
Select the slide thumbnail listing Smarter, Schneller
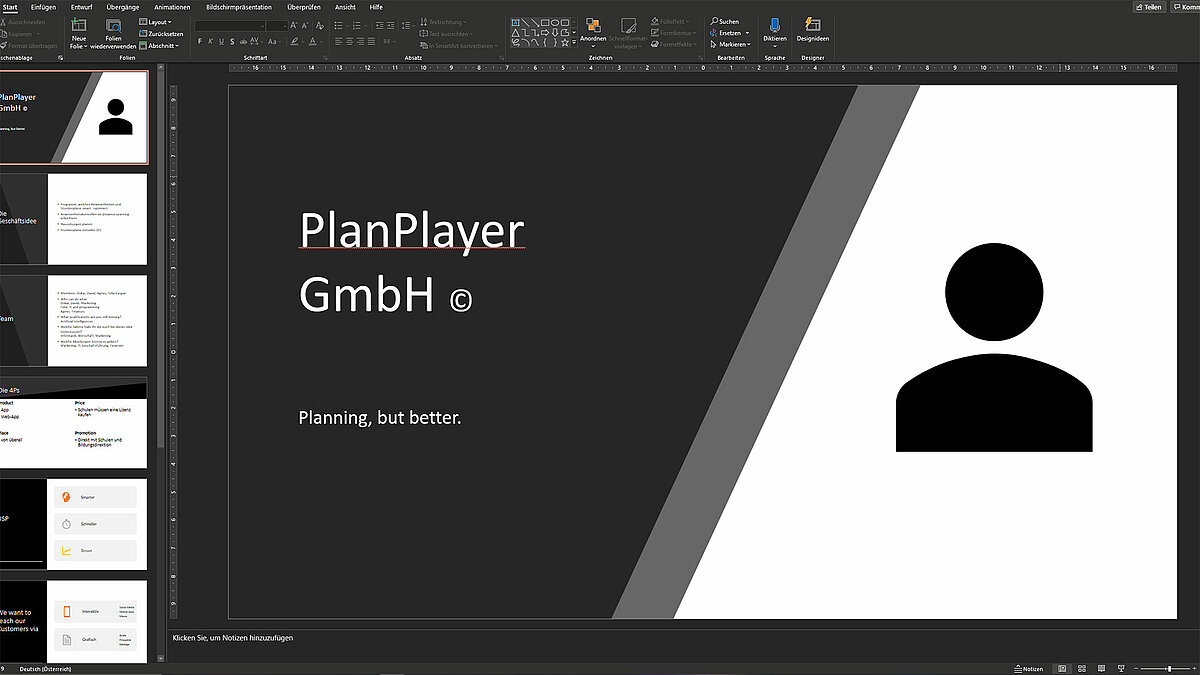click(73, 524)
